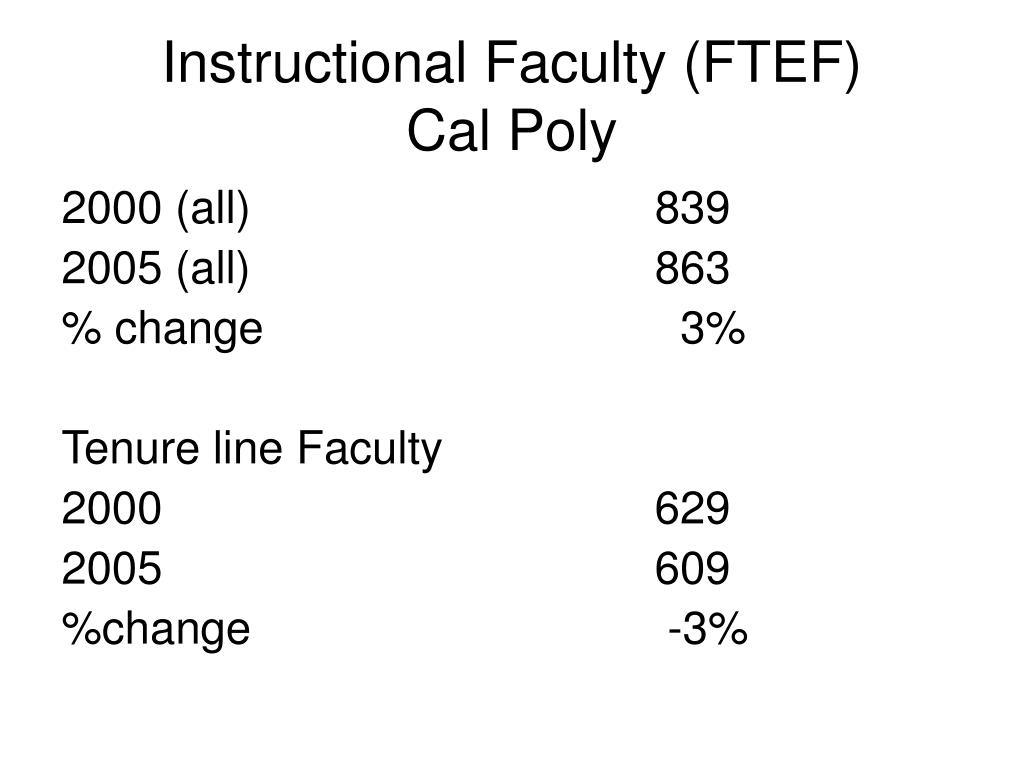Select the 'Tenure line Faculty' heading
1024x768 pixels.
[x=252, y=451]
